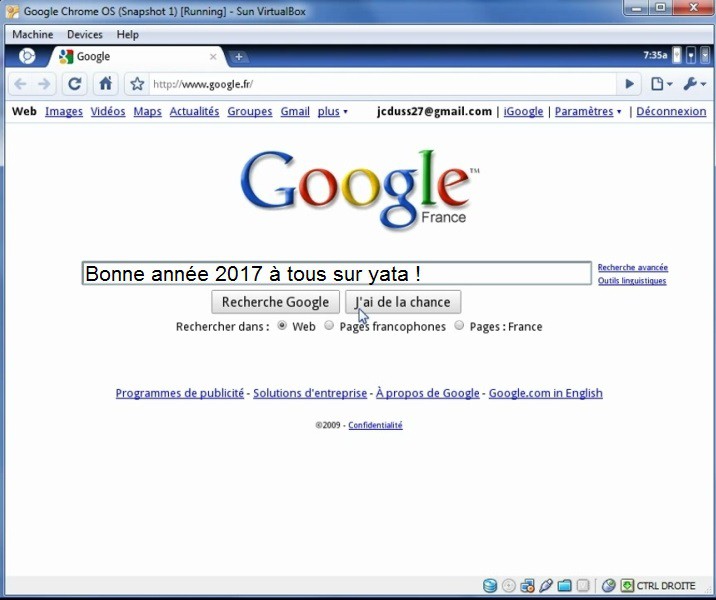Click the USB devices status icon
Screen dimensions: 716x600
click(x=546, y=585)
